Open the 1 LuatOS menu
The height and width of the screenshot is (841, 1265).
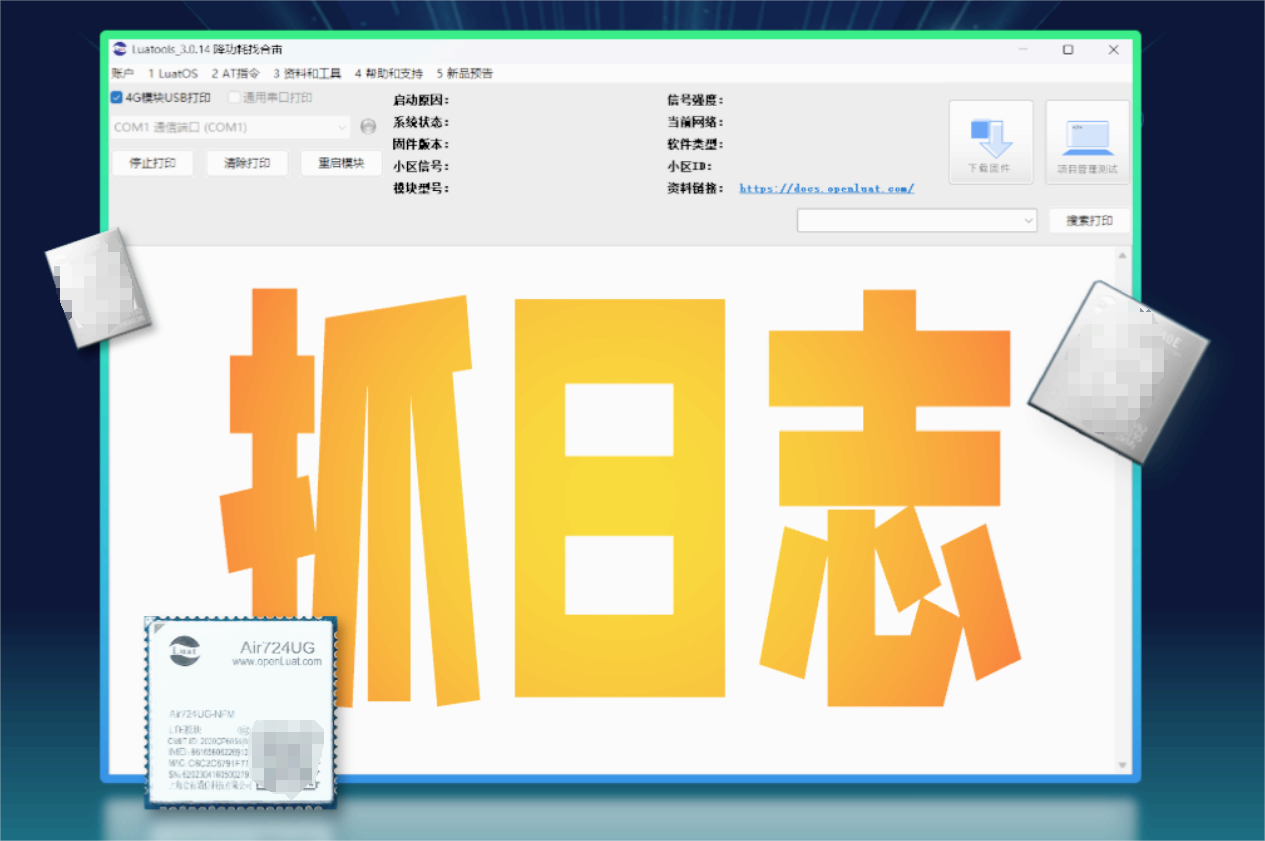coord(172,74)
